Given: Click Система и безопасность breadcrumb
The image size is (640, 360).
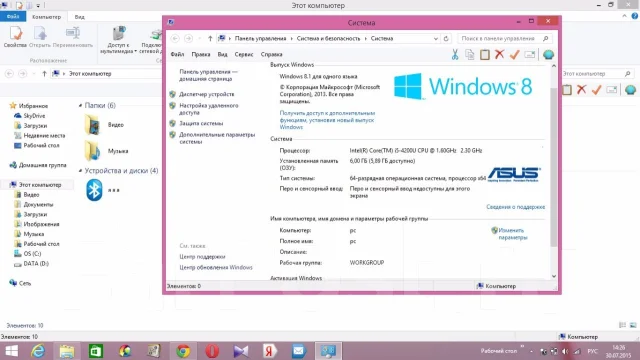Looking at the screenshot, I should click(328, 38).
